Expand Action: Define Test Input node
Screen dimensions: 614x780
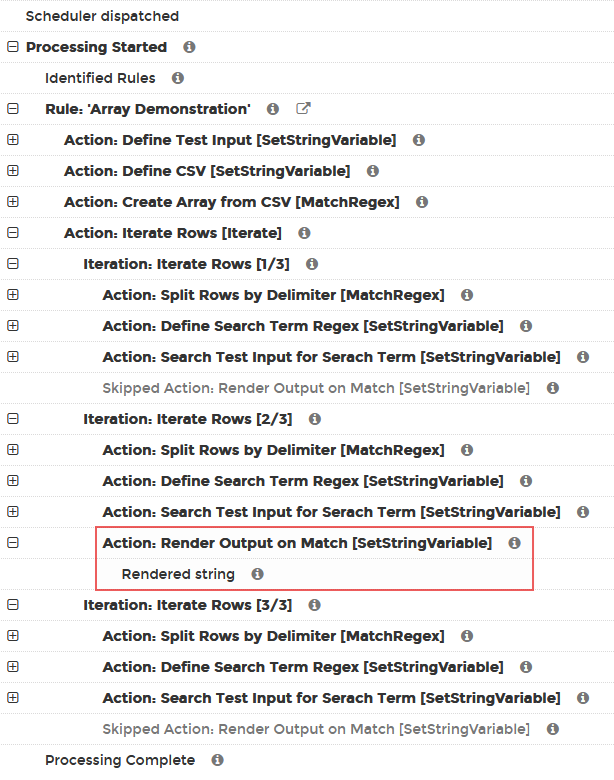13,140
